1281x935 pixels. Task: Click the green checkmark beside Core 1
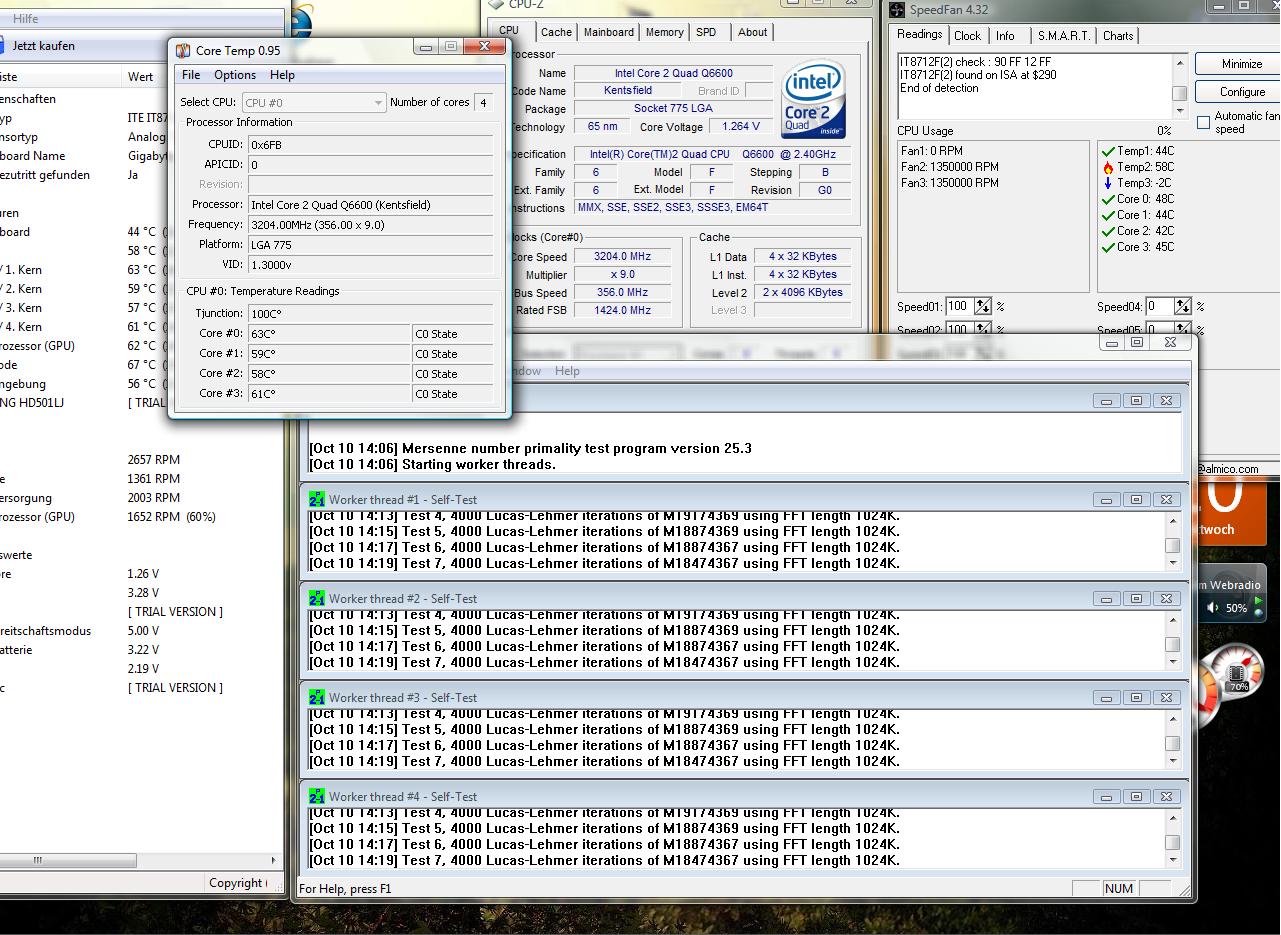tap(1108, 215)
